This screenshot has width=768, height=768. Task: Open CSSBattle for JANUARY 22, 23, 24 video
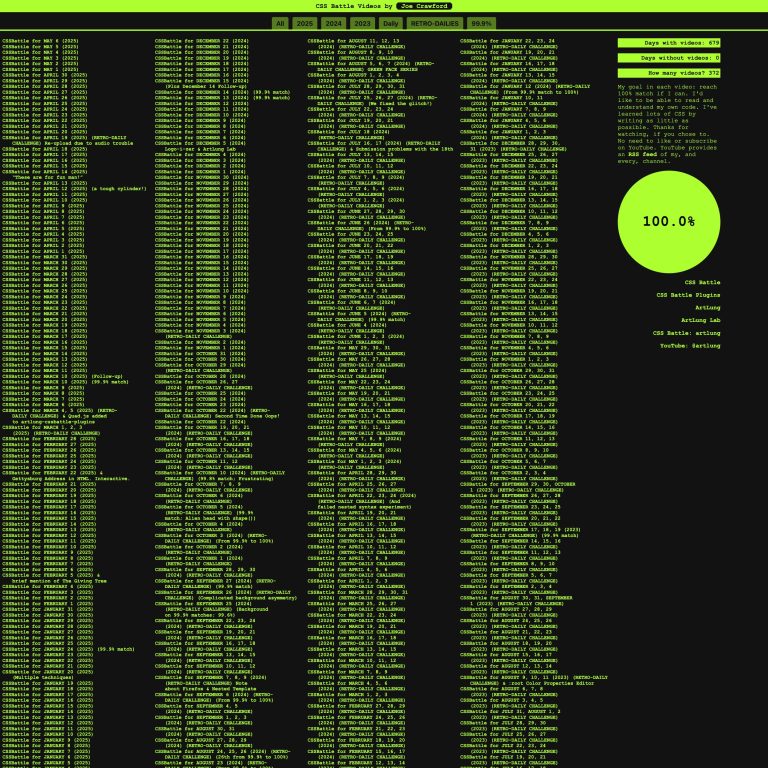coord(508,44)
